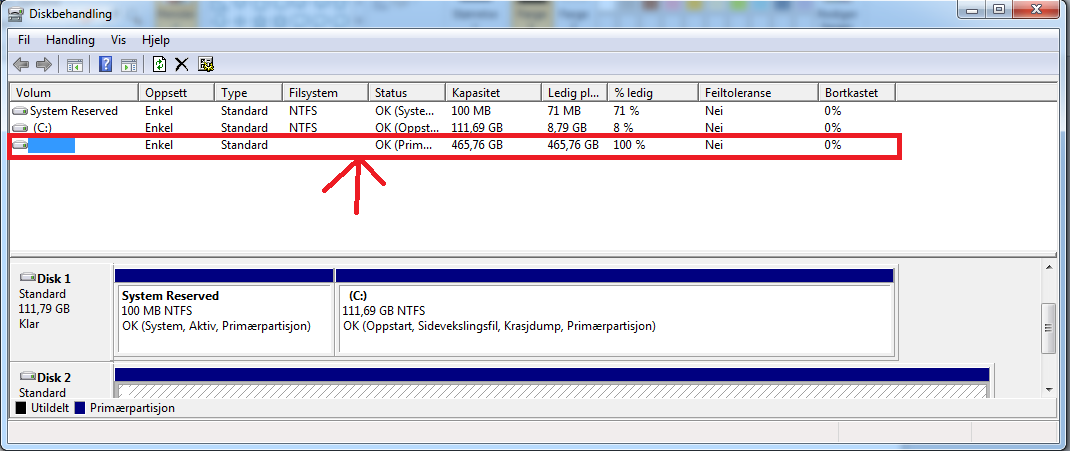Open Help via the blue question mark icon

point(106,65)
